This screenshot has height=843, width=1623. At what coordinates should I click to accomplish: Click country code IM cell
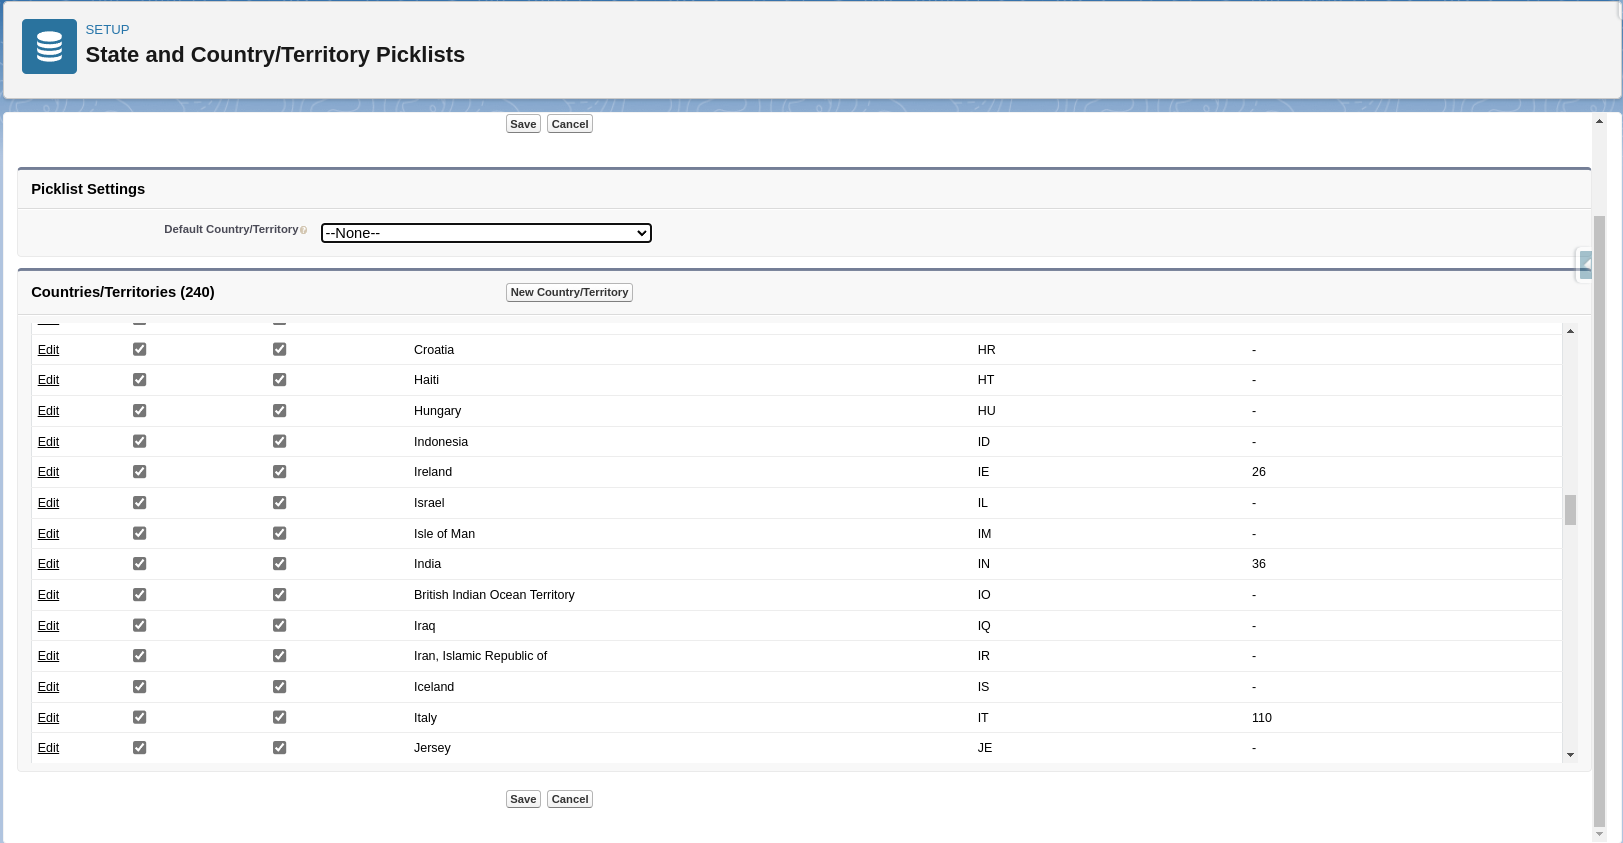pos(984,534)
